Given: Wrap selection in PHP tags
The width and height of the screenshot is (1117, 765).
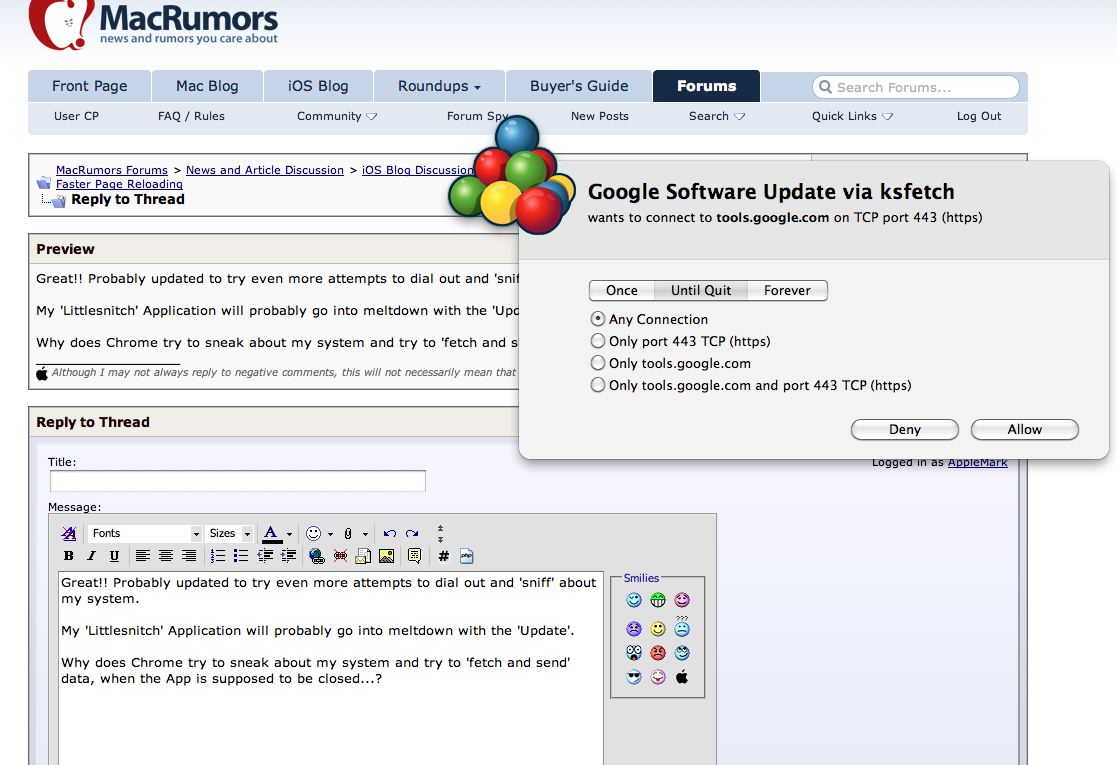Looking at the screenshot, I should pos(467,556).
